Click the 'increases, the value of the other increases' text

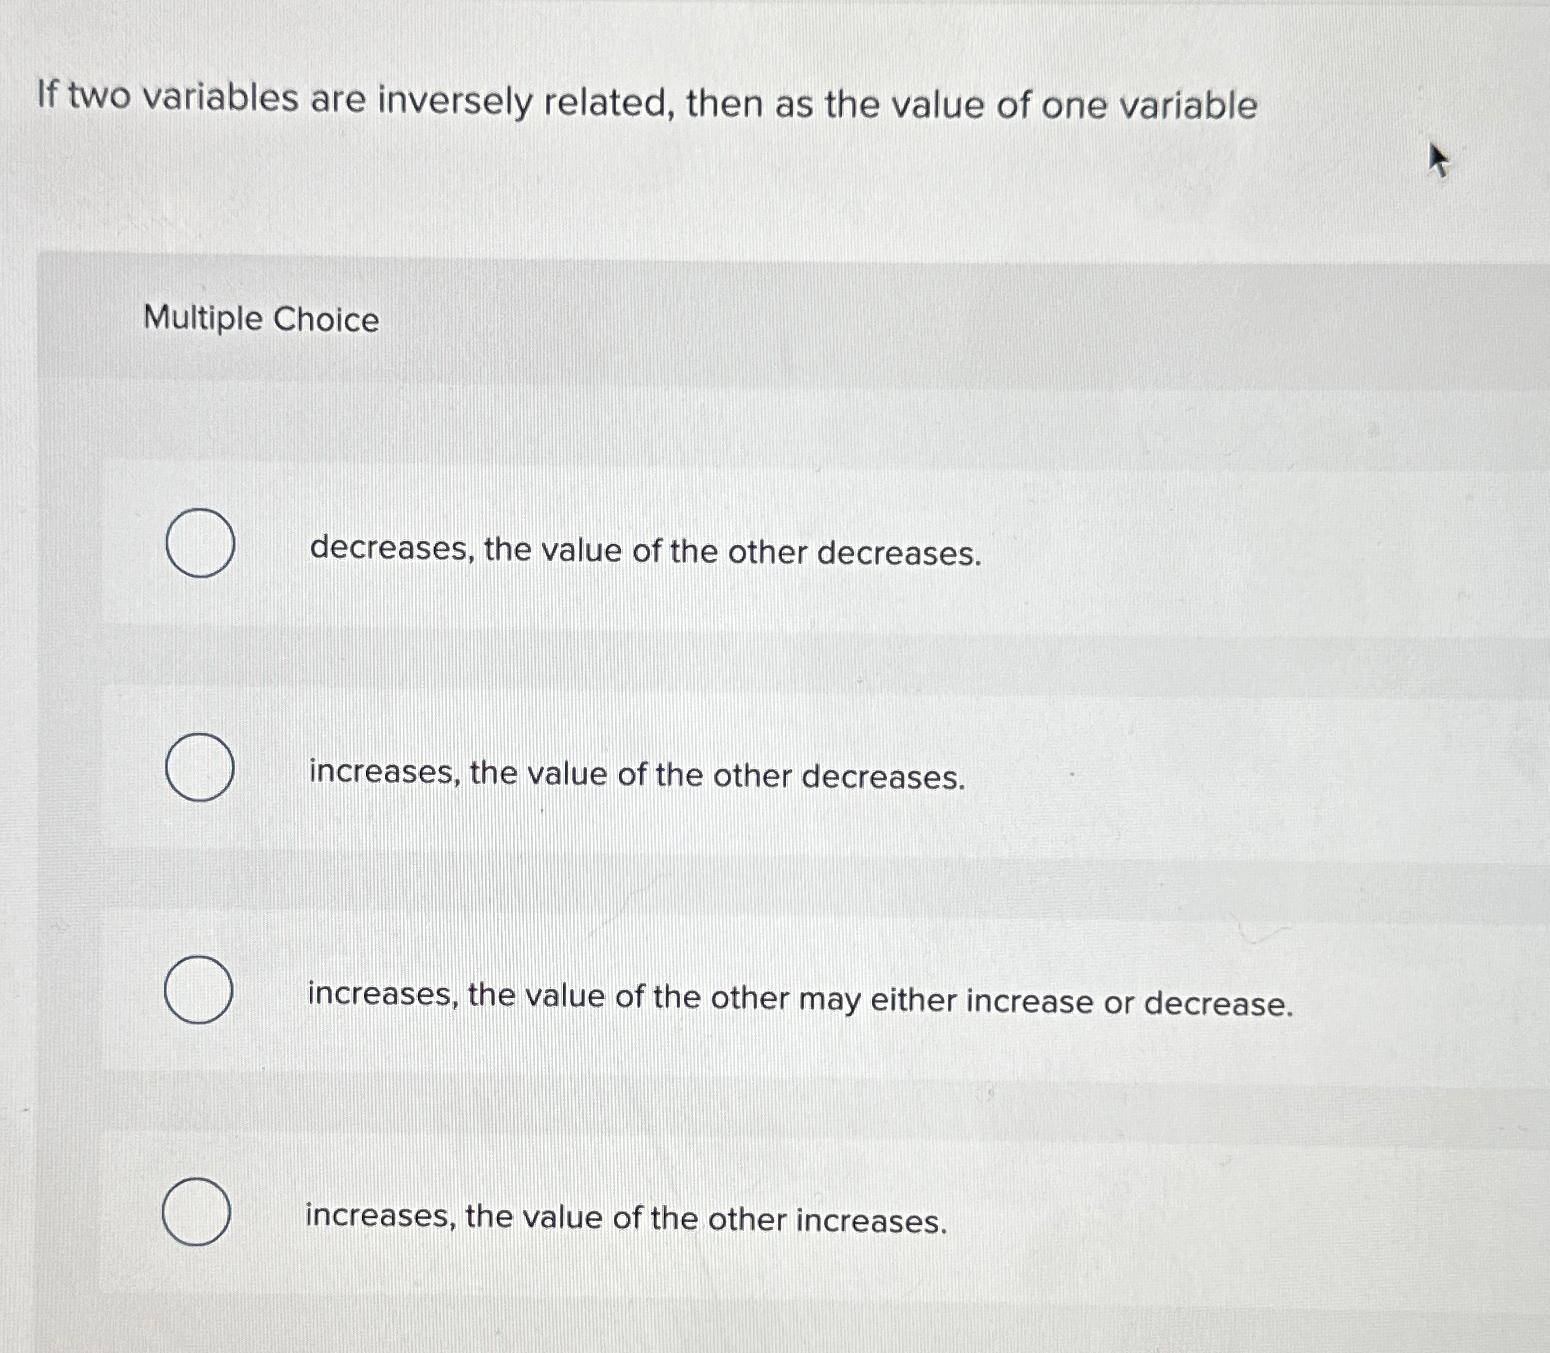point(625,1217)
